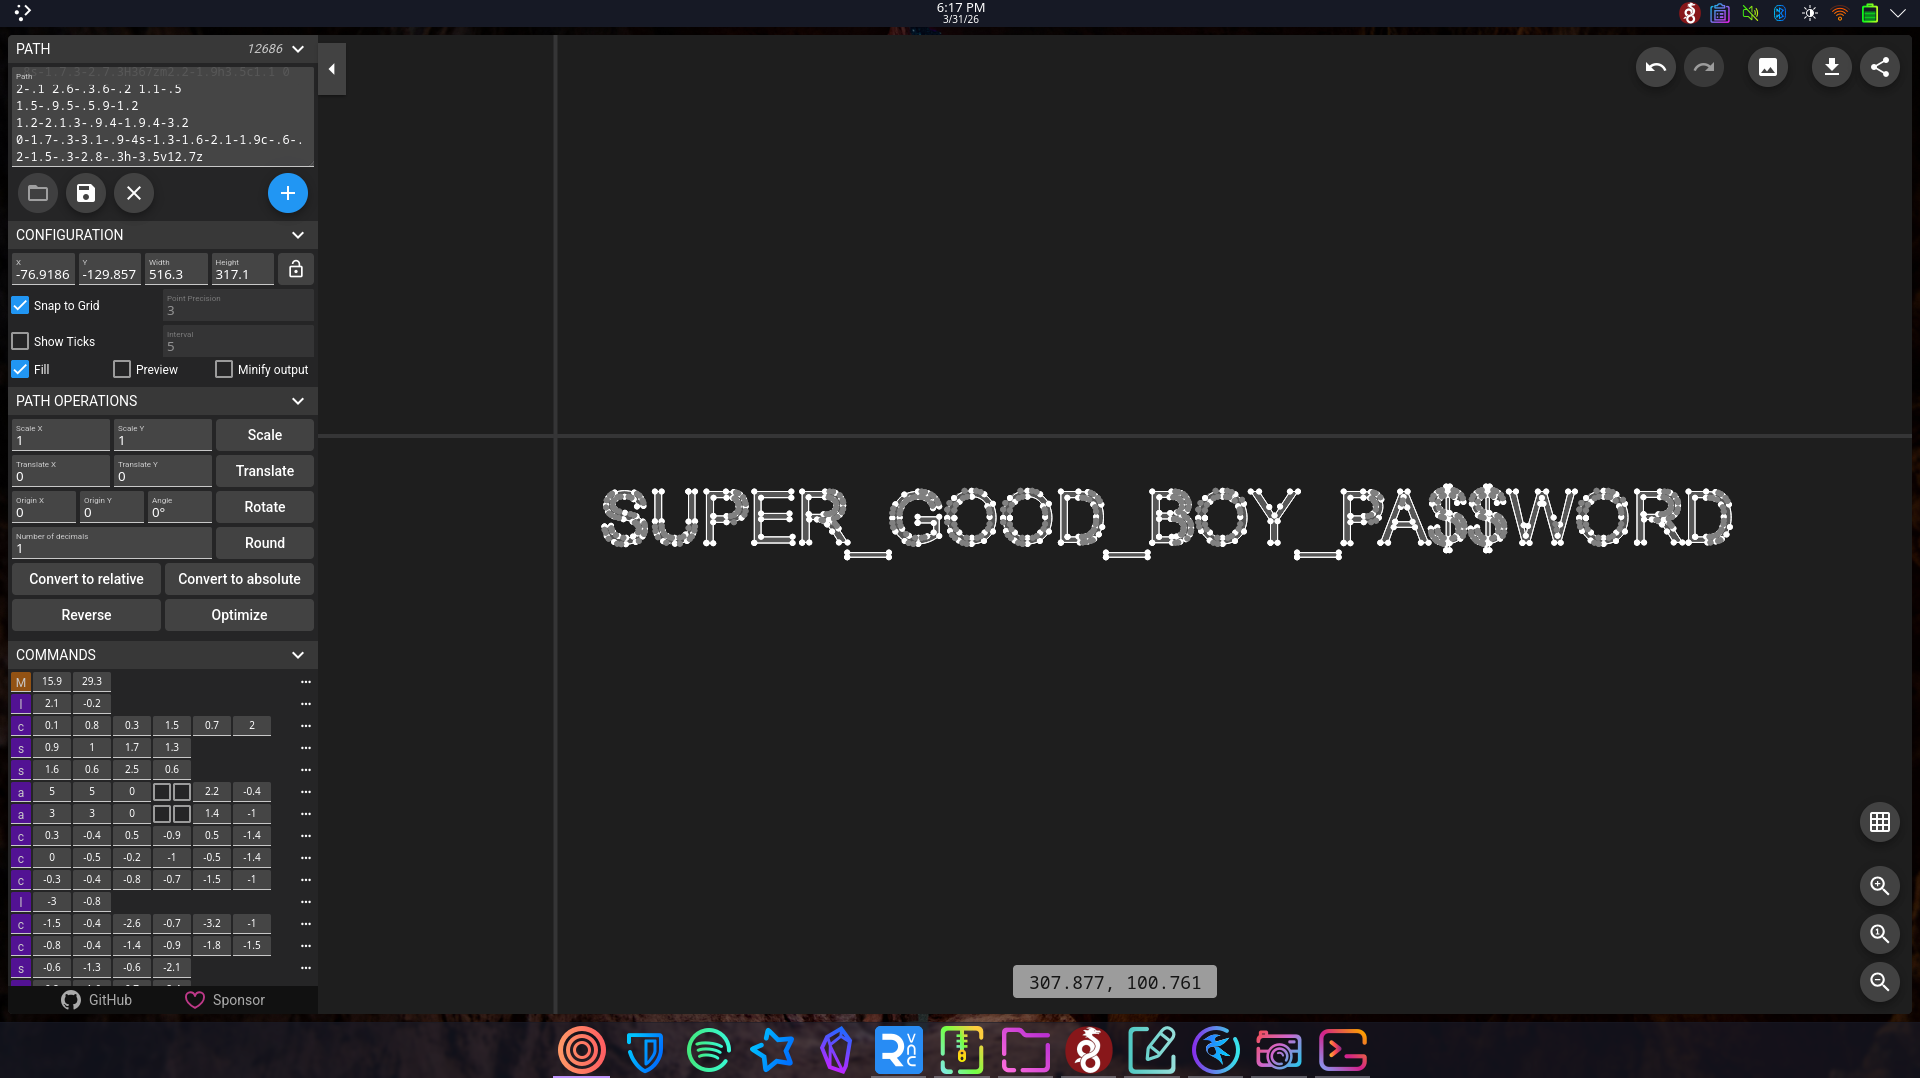Screen dimensions: 1920x1078
Task: Open saved paths folder icon
Action: point(38,193)
